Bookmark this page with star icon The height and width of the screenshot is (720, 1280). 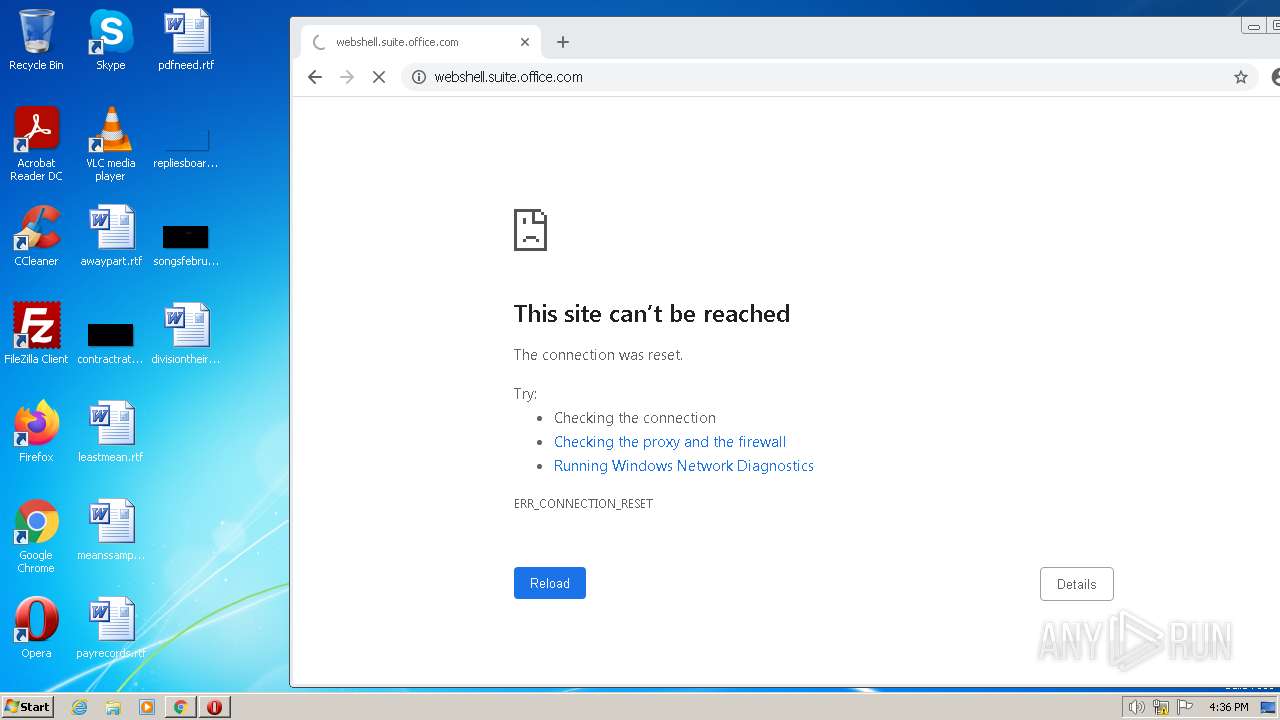1241,77
